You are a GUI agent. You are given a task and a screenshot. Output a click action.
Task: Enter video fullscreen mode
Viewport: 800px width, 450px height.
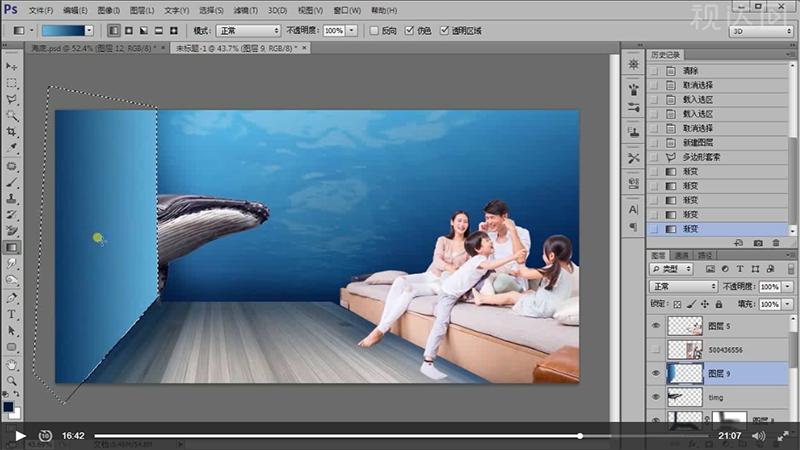(783, 436)
